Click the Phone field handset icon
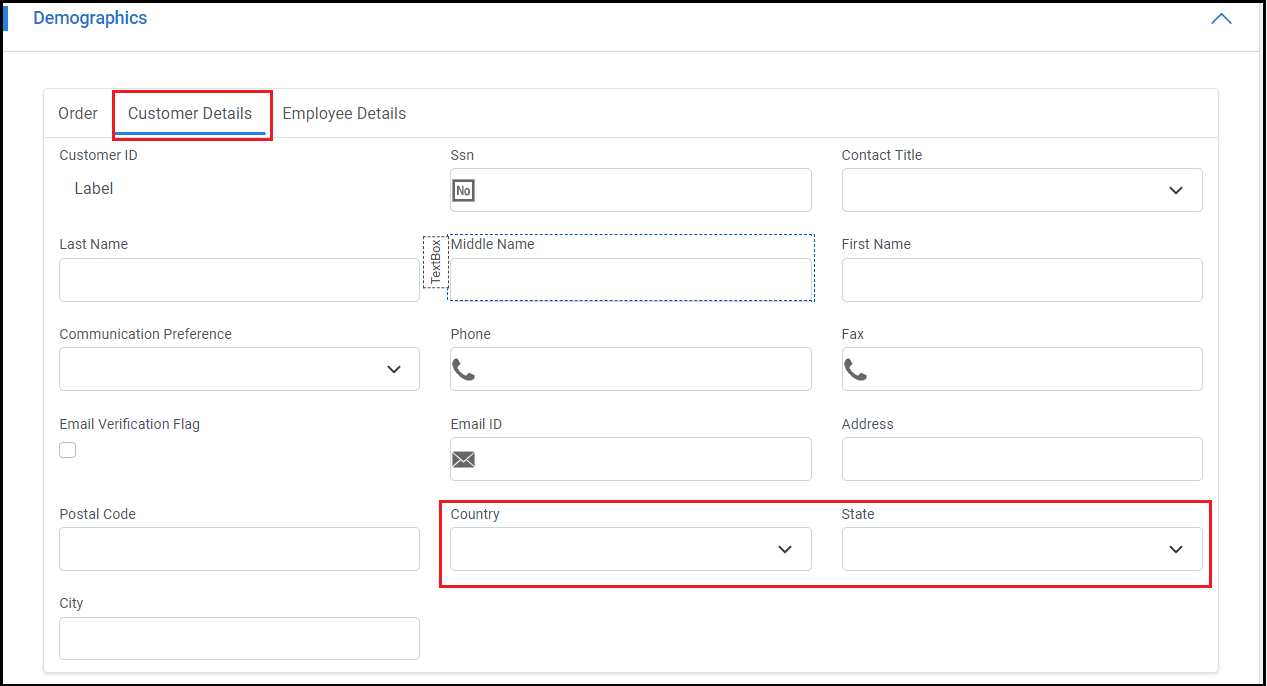The width and height of the screenshot is (1267, 686). point(463,370)
